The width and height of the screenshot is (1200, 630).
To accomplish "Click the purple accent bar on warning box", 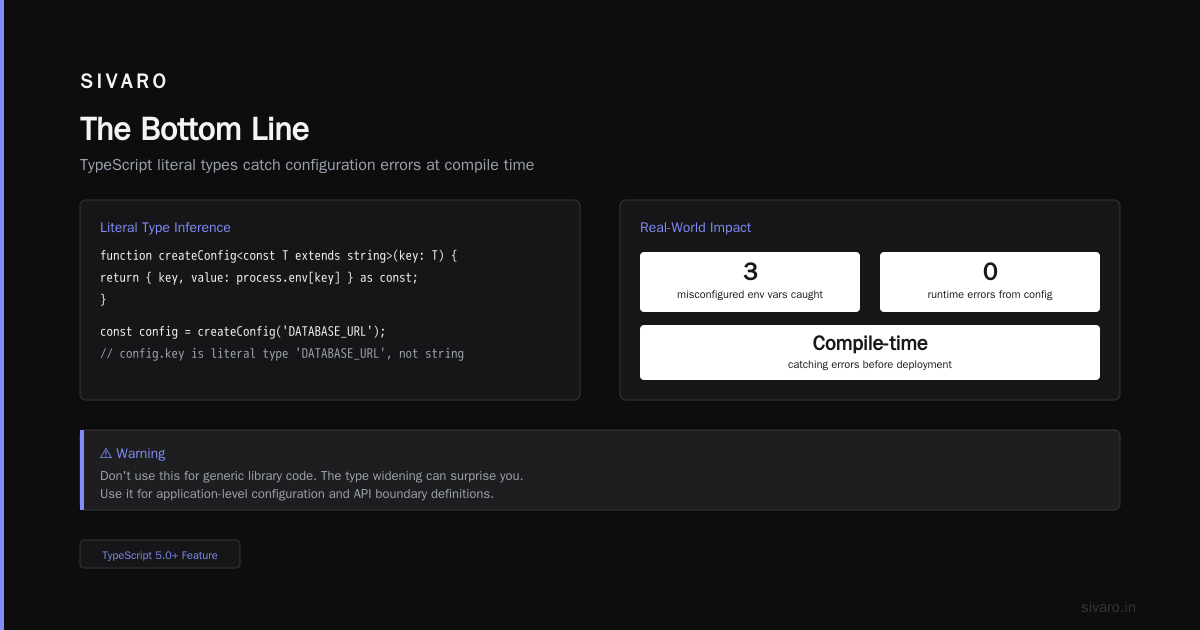I will pyautogui.click(x=82, y=470).
